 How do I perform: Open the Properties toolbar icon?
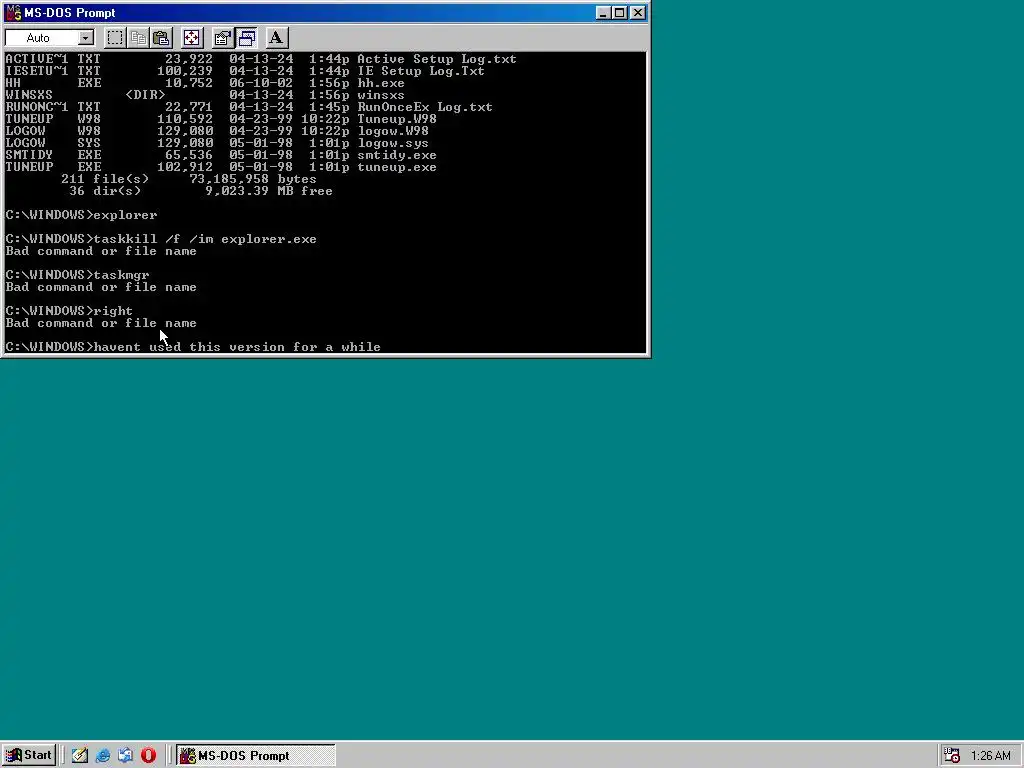(x=223, y=38)
